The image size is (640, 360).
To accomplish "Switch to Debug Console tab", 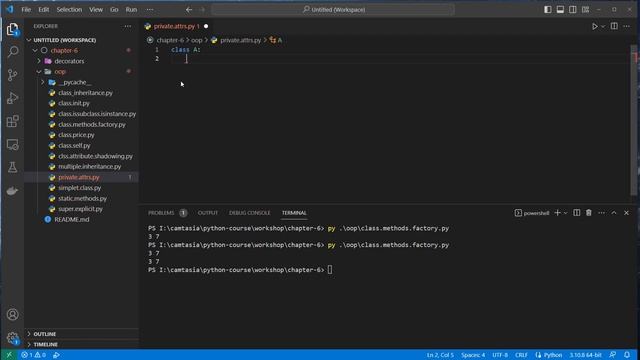I will [249, 213].
